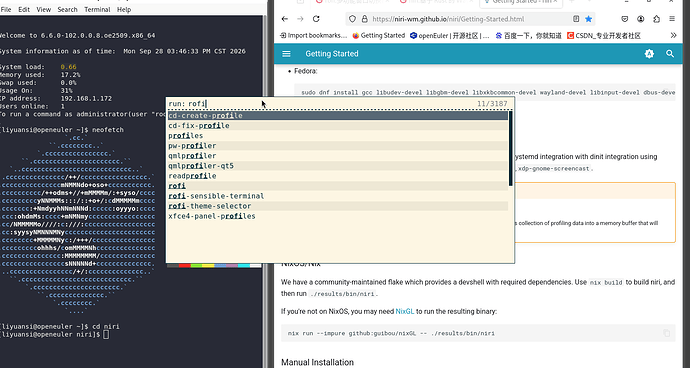The height and width of the screenshot is (368, 690).
Task: Click the blue bookmark star
Action: click(x=589, y=19)
